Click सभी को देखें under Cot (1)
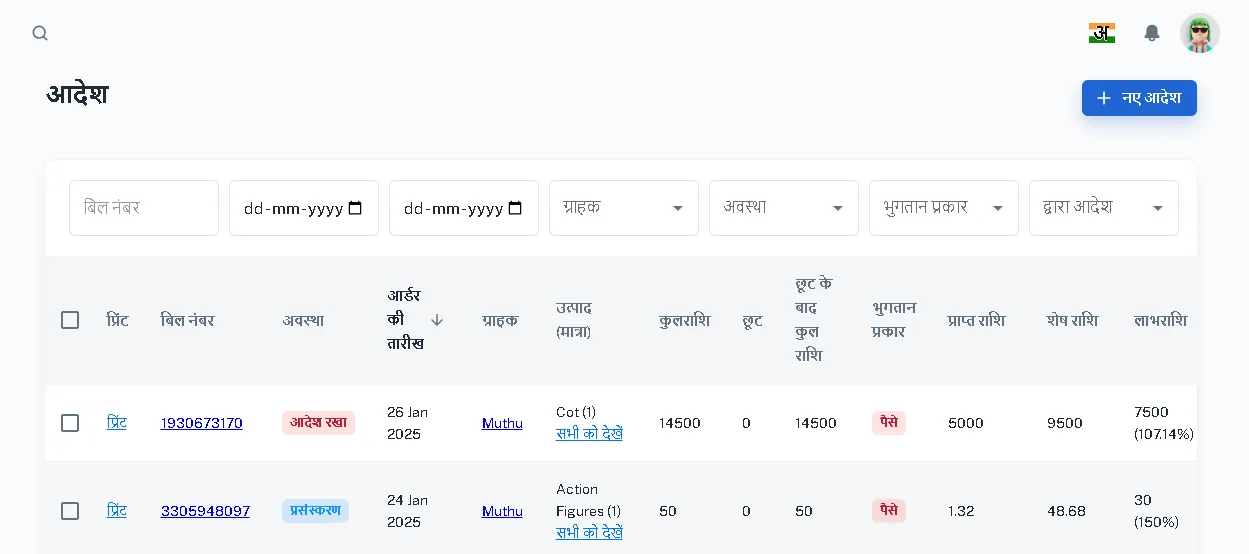1249x554 pixels. coord(589,434)
